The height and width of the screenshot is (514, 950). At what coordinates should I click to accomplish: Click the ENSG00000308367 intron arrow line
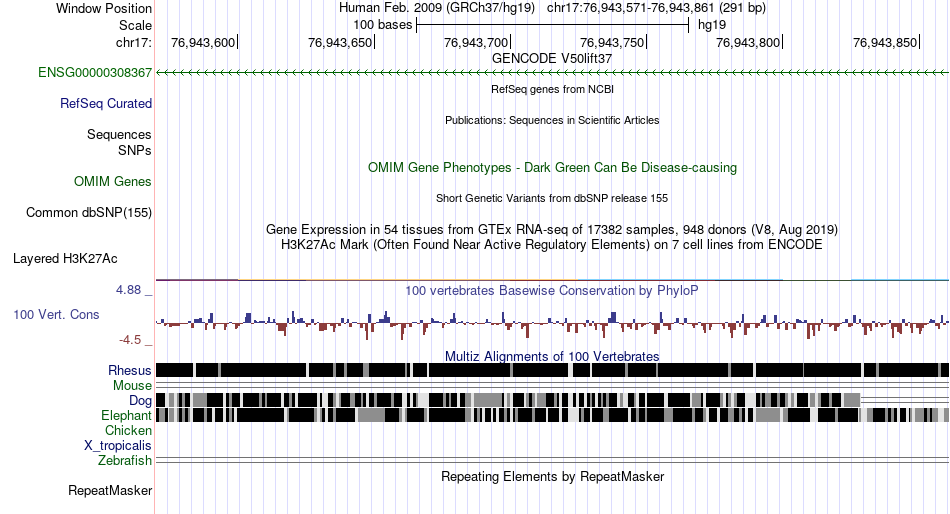[553, 73]
